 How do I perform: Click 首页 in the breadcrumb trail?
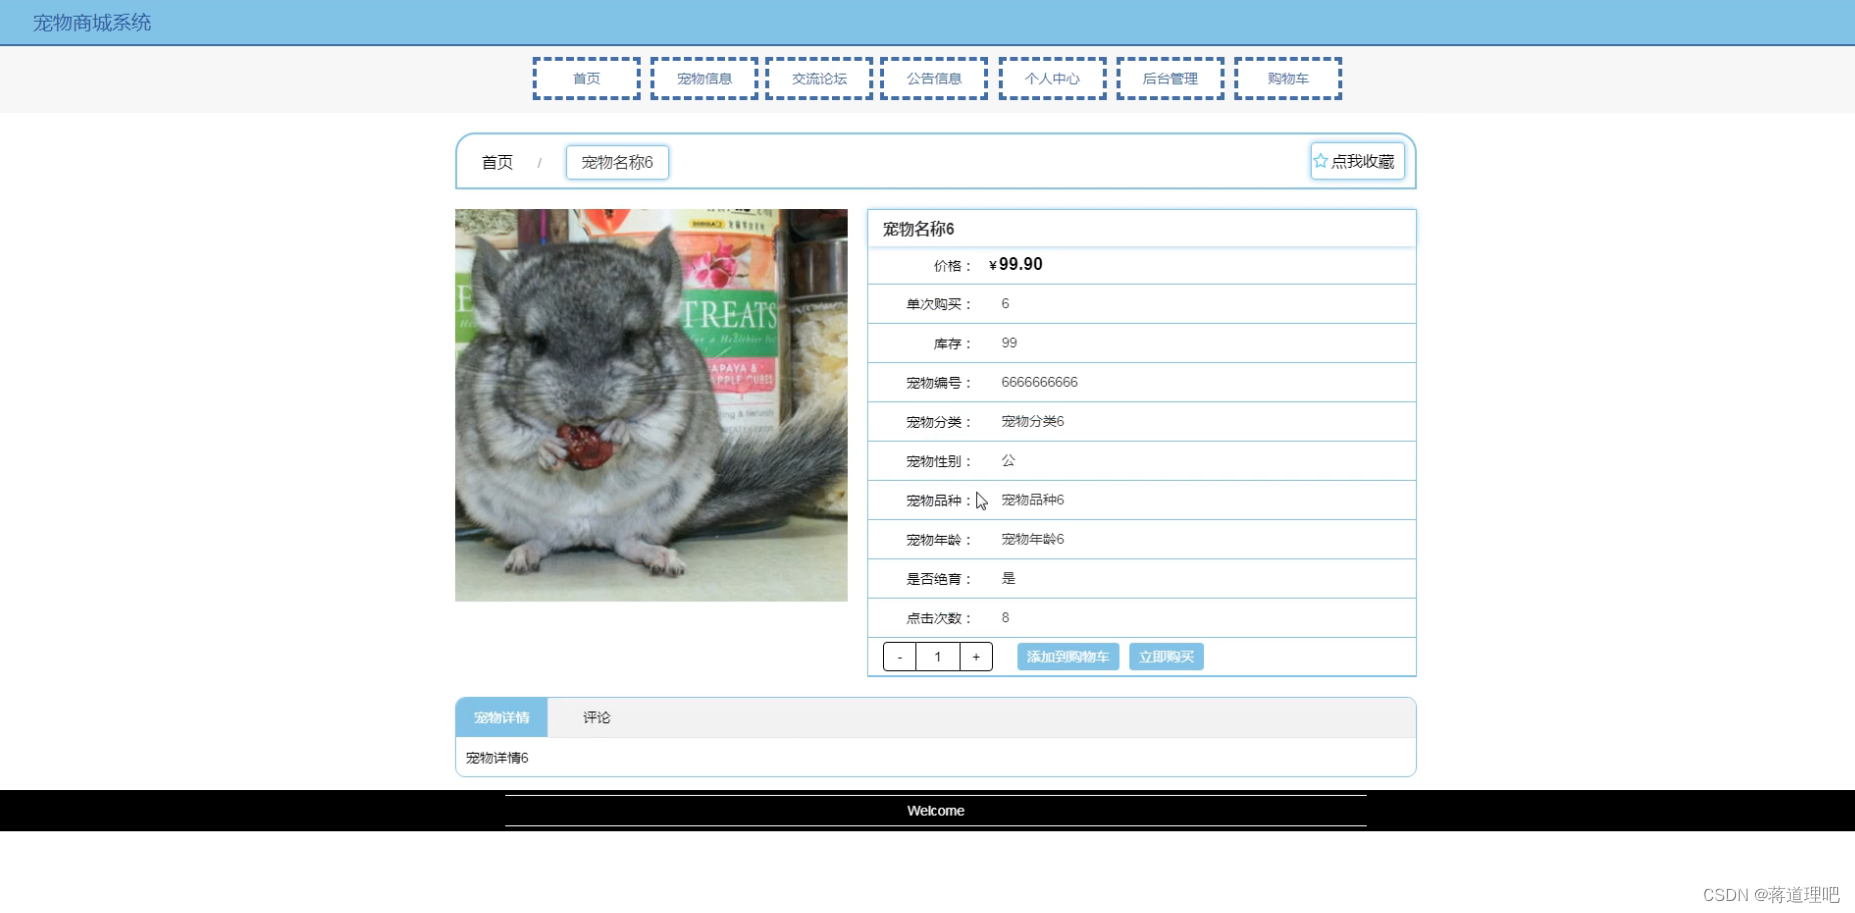point(497,161)
